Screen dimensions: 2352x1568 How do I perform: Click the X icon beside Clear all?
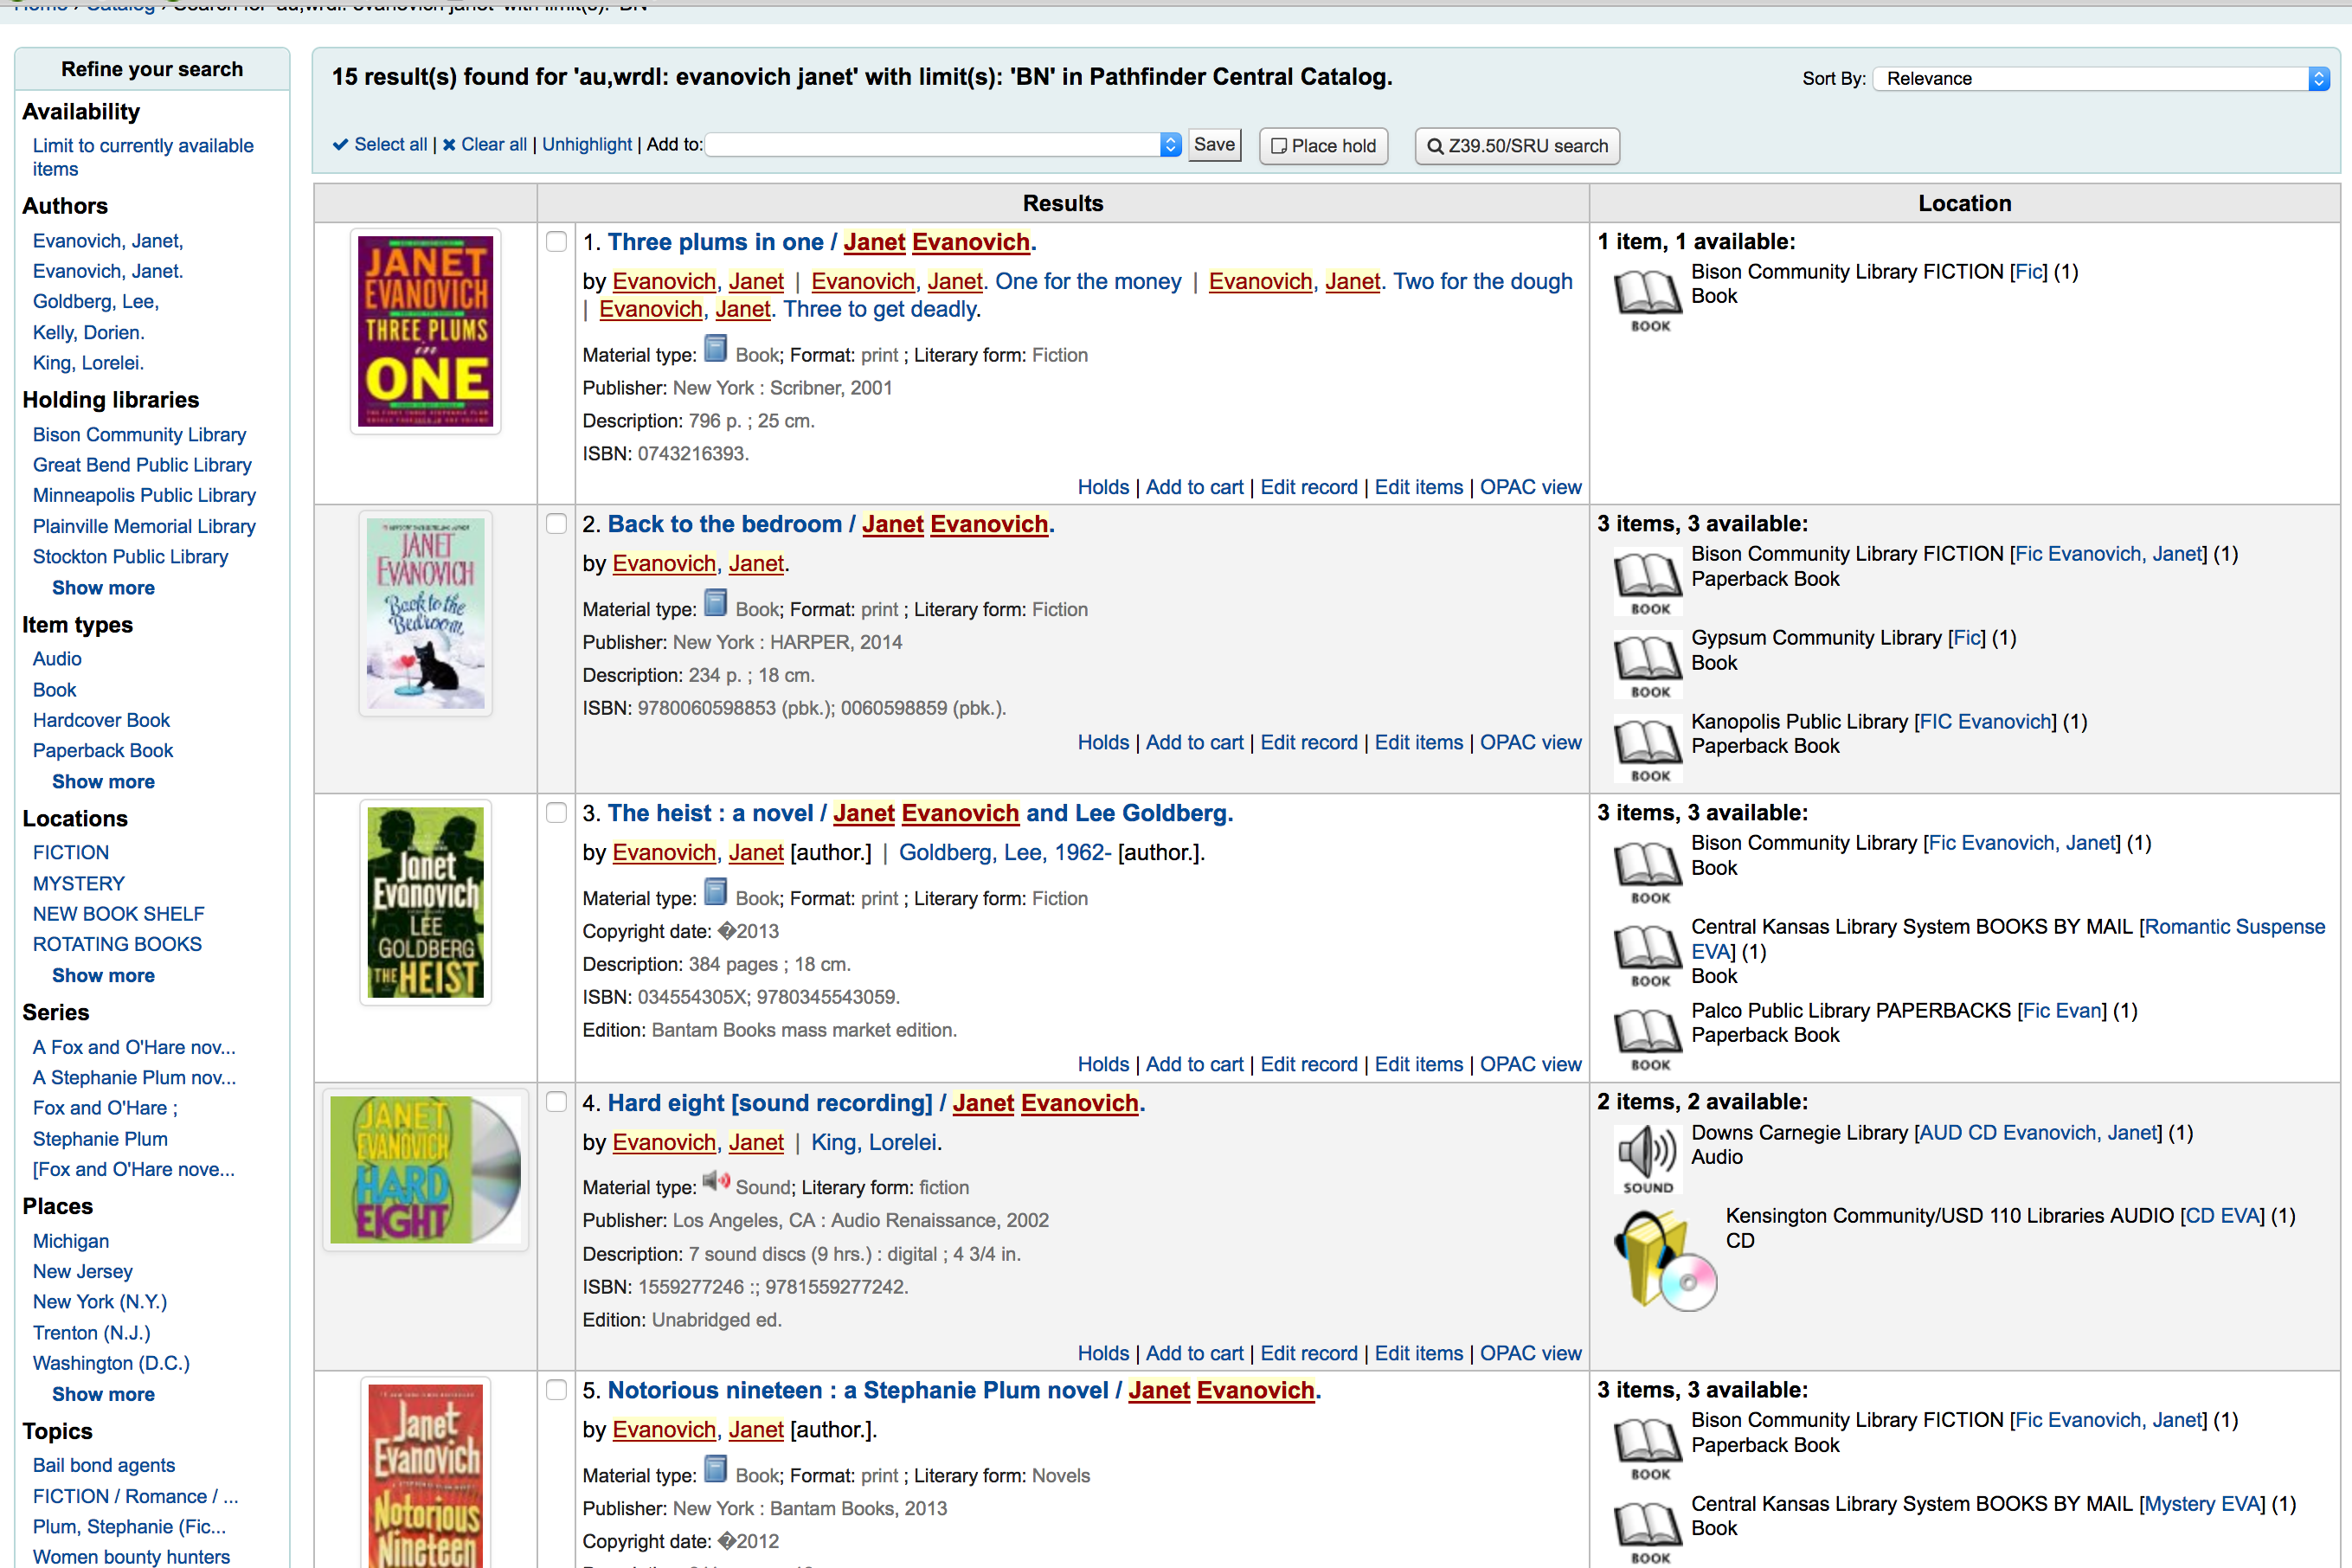point(449,145)
